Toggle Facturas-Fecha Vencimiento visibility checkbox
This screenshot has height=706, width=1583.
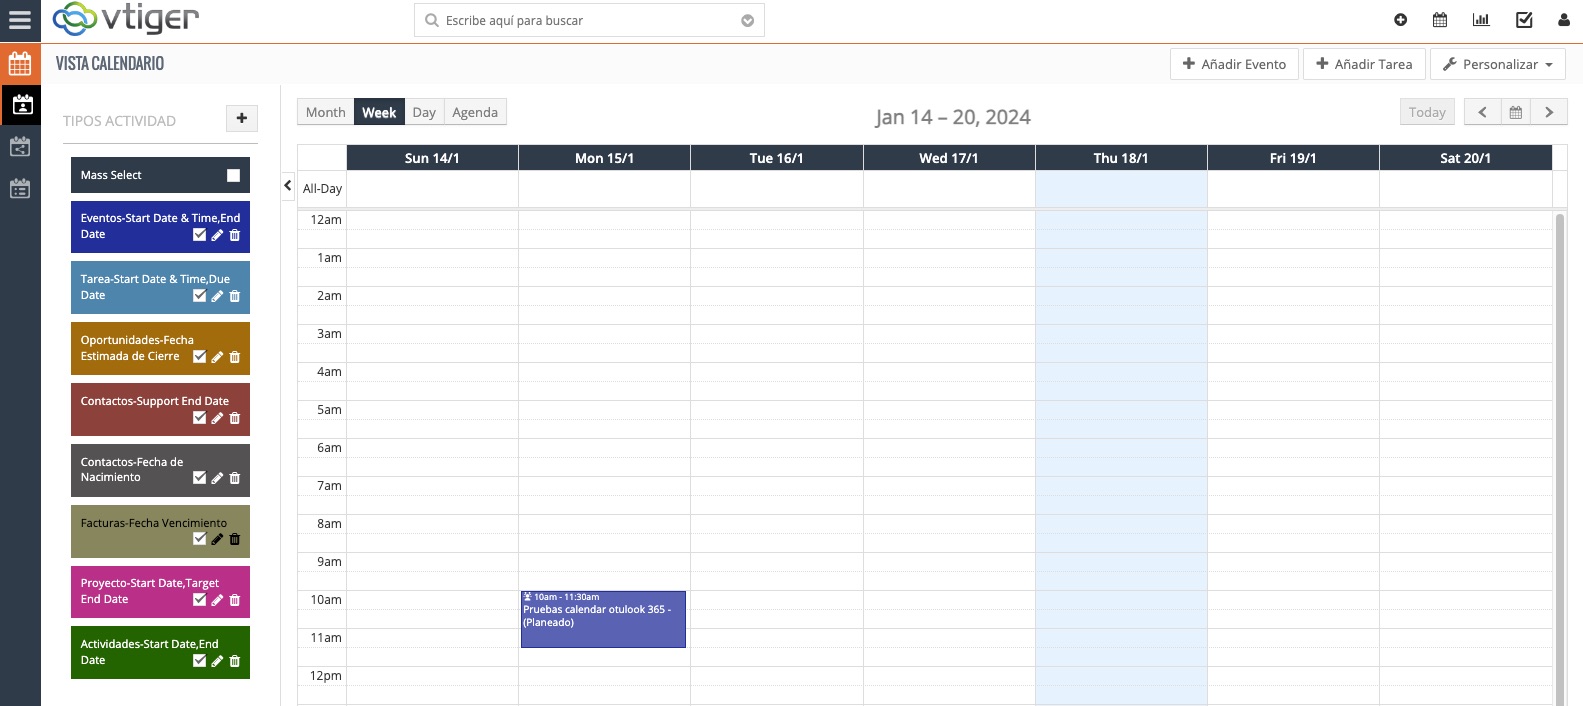[199, 539]
